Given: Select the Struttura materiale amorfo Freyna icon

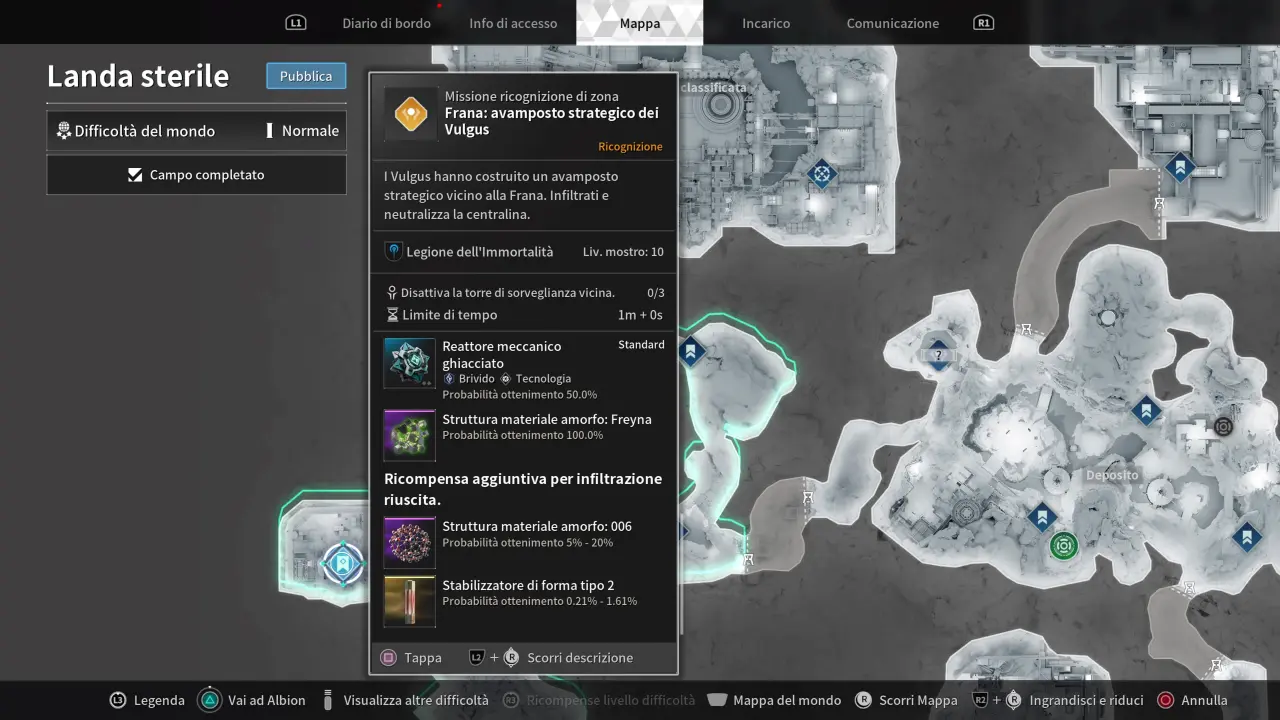Looking at the screenshot, I should (x=410, y=435).
